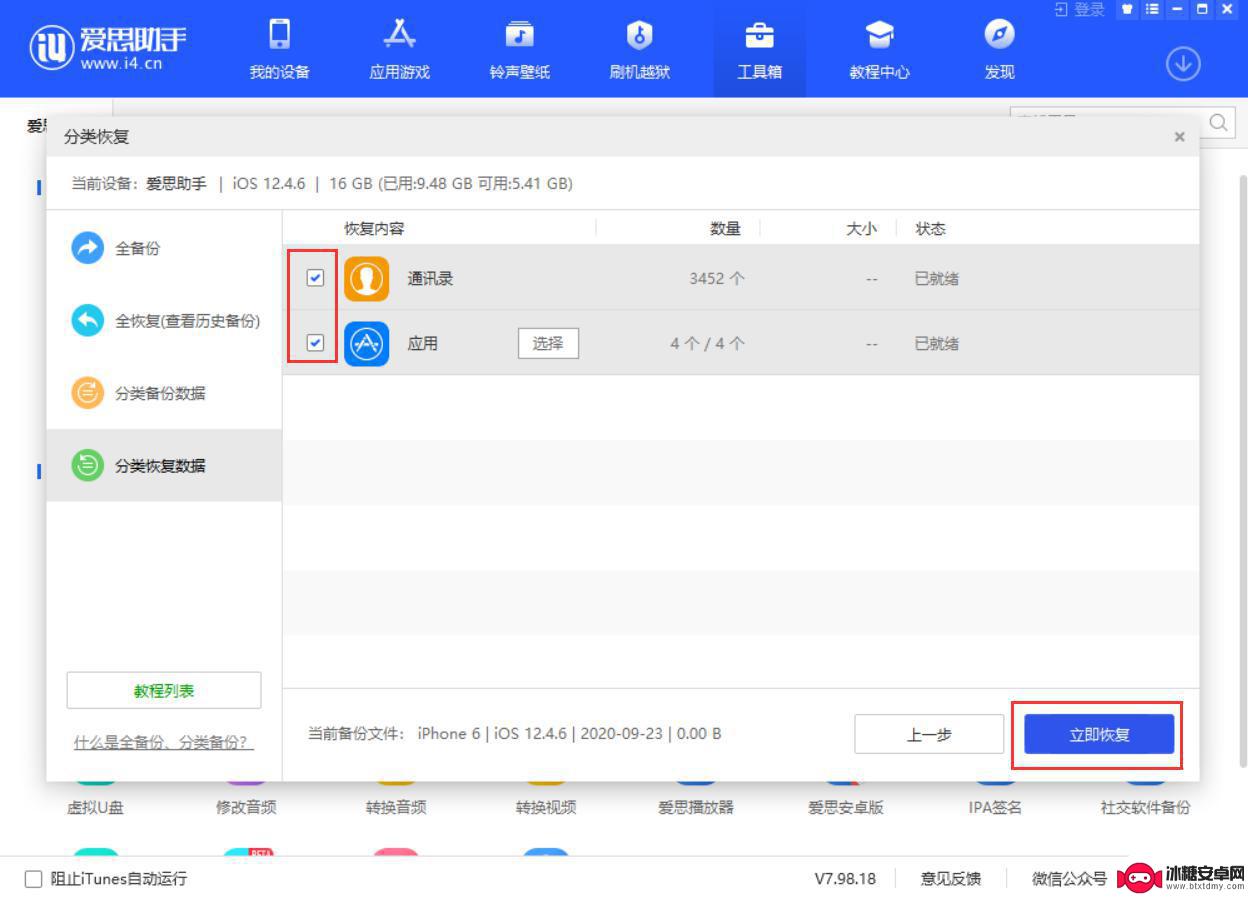
Task: Click the green 分类恢复数据 icon
Action: [x=88, y=465]
